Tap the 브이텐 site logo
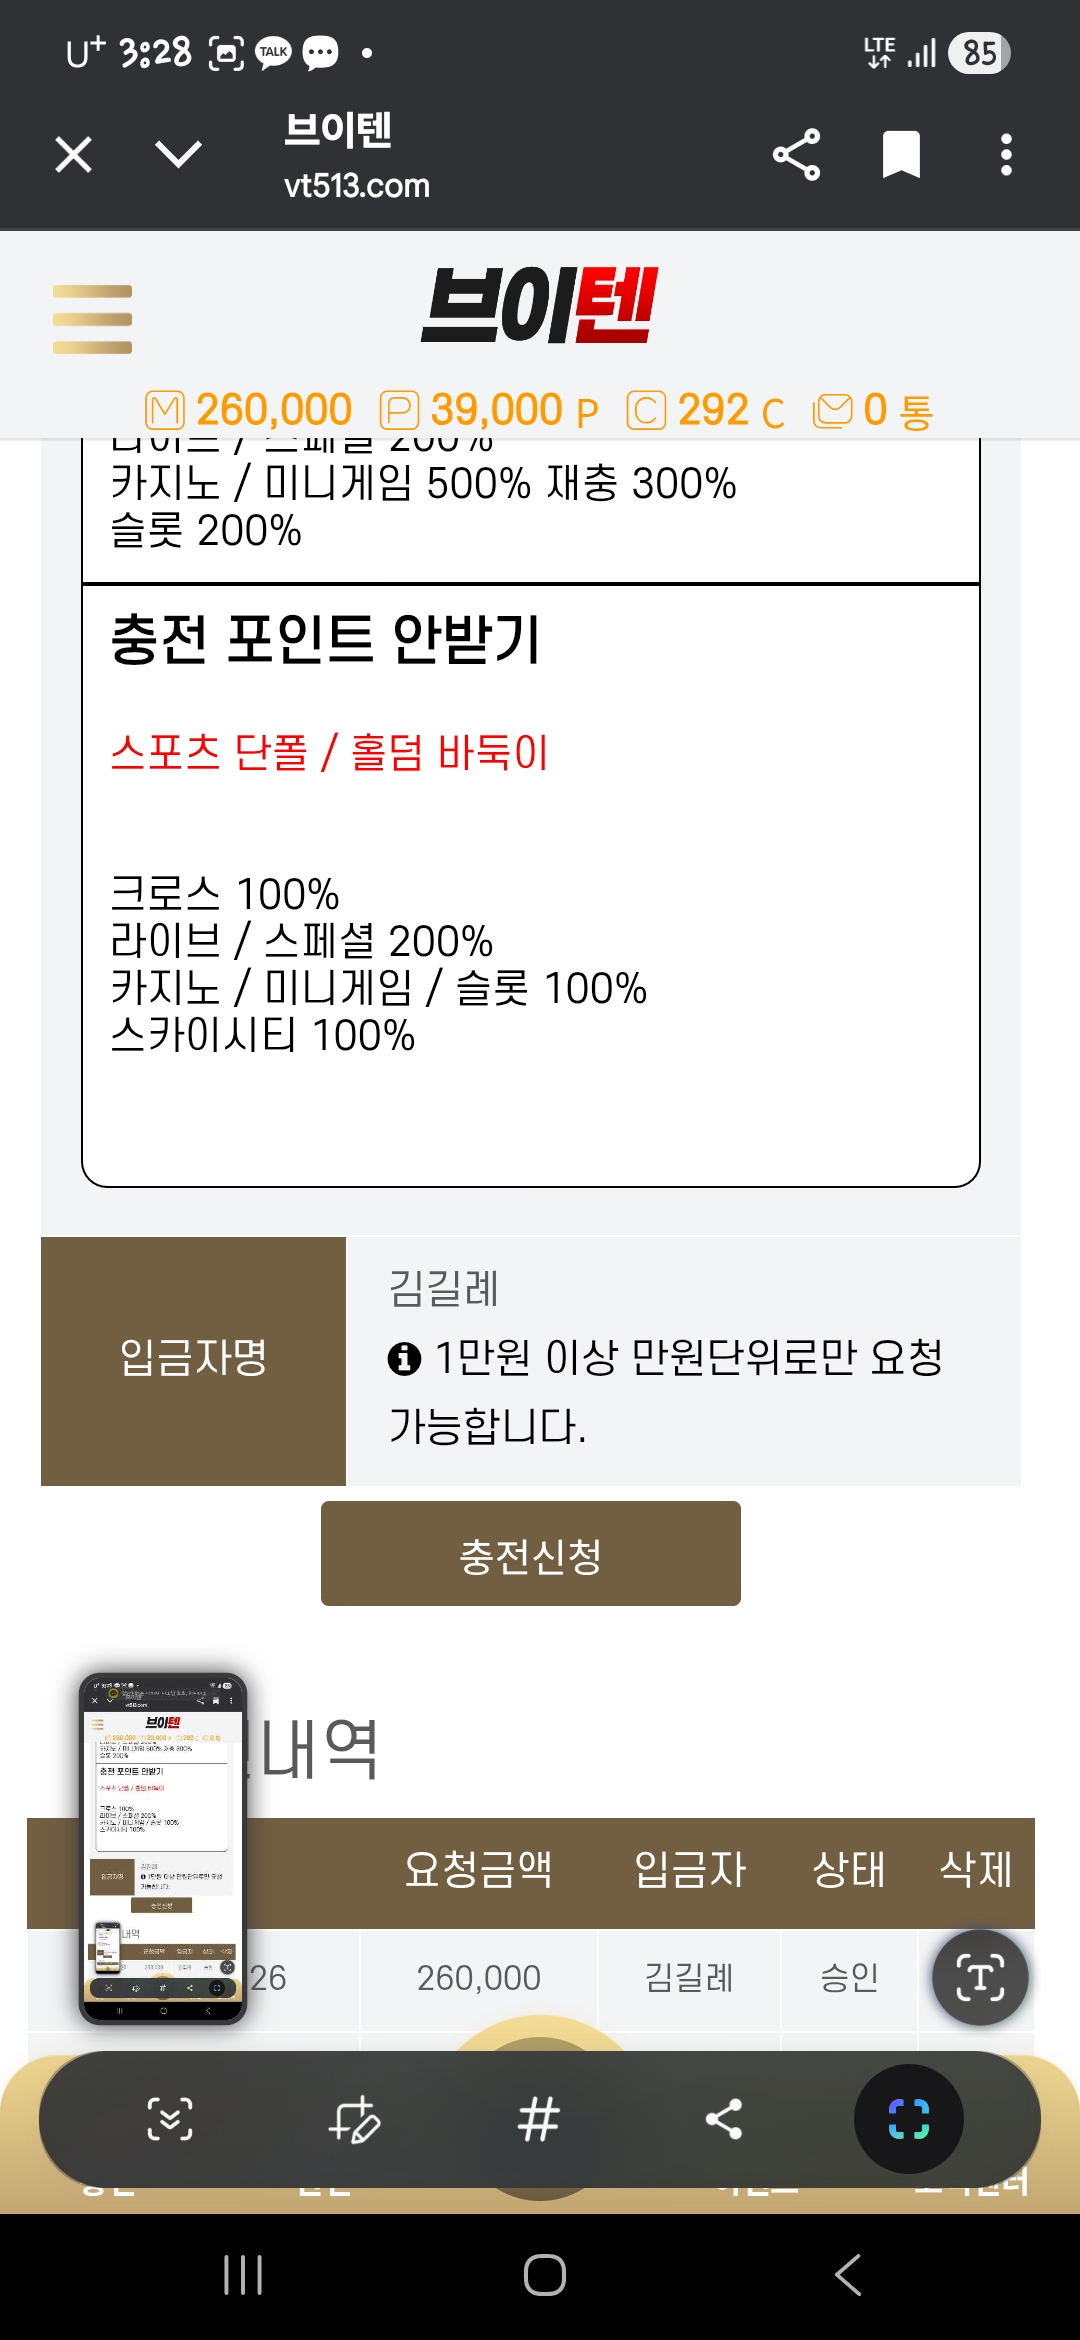The image size is (1080, 2340). (539, 306)
